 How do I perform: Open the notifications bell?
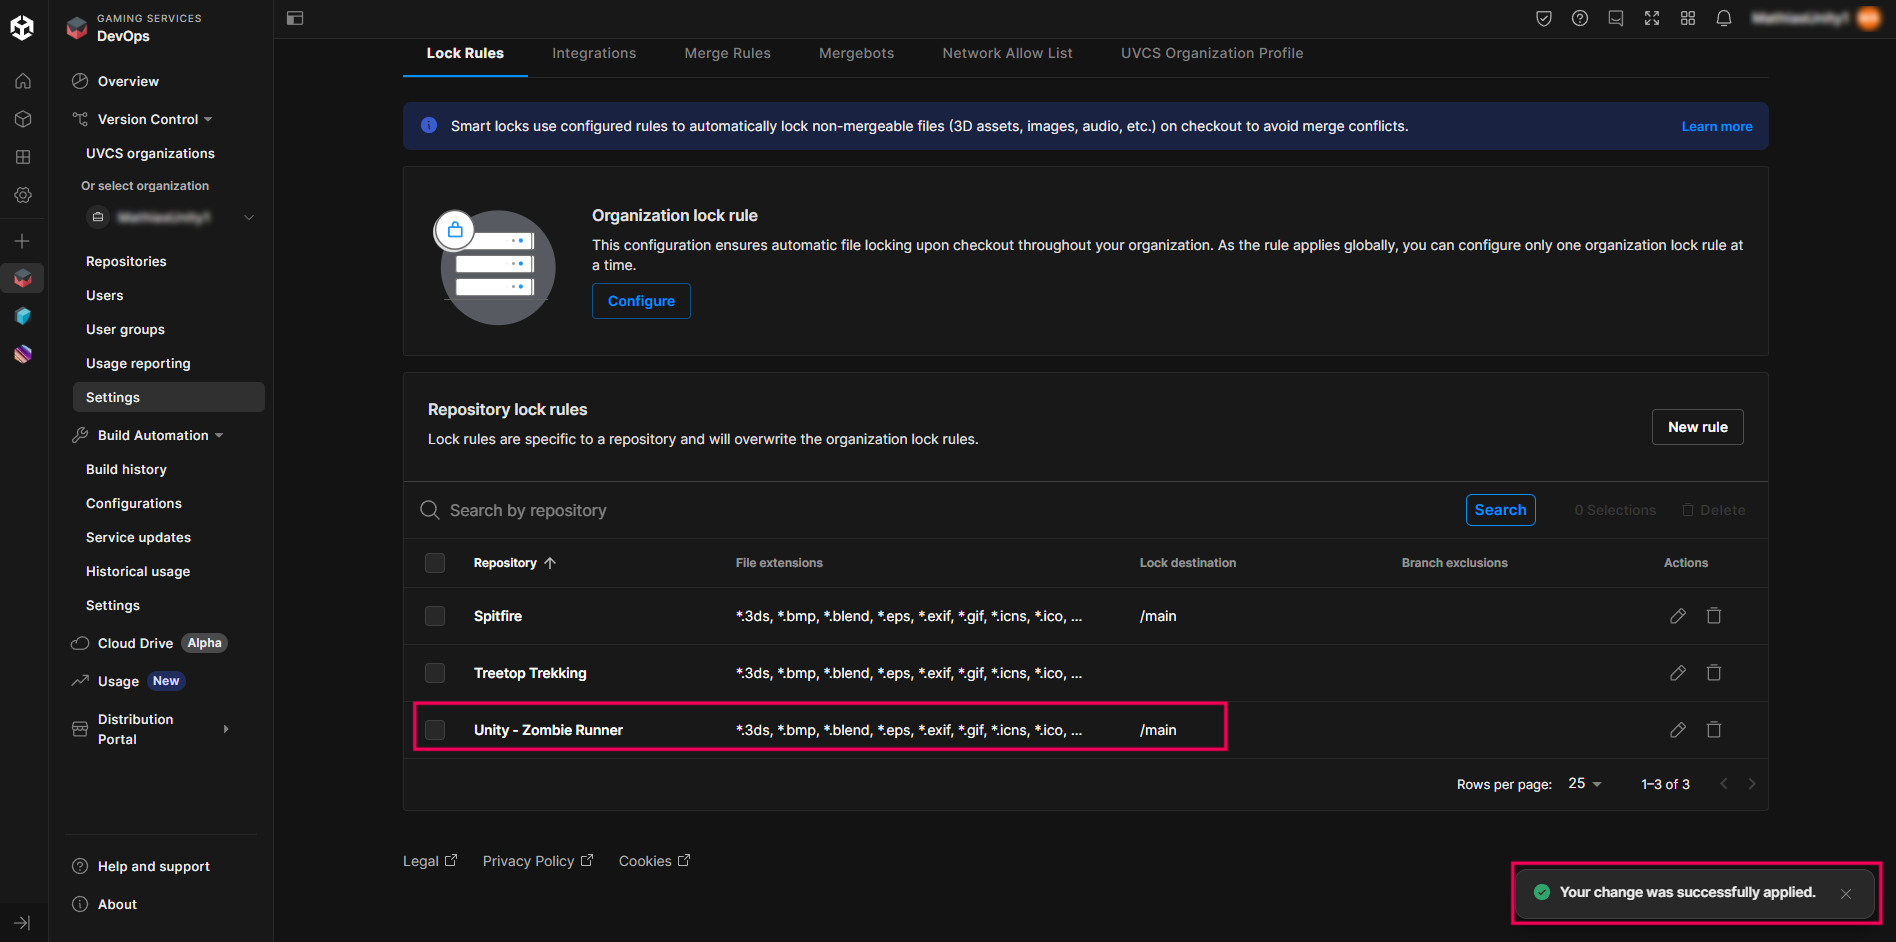[x=1723, y=18]
